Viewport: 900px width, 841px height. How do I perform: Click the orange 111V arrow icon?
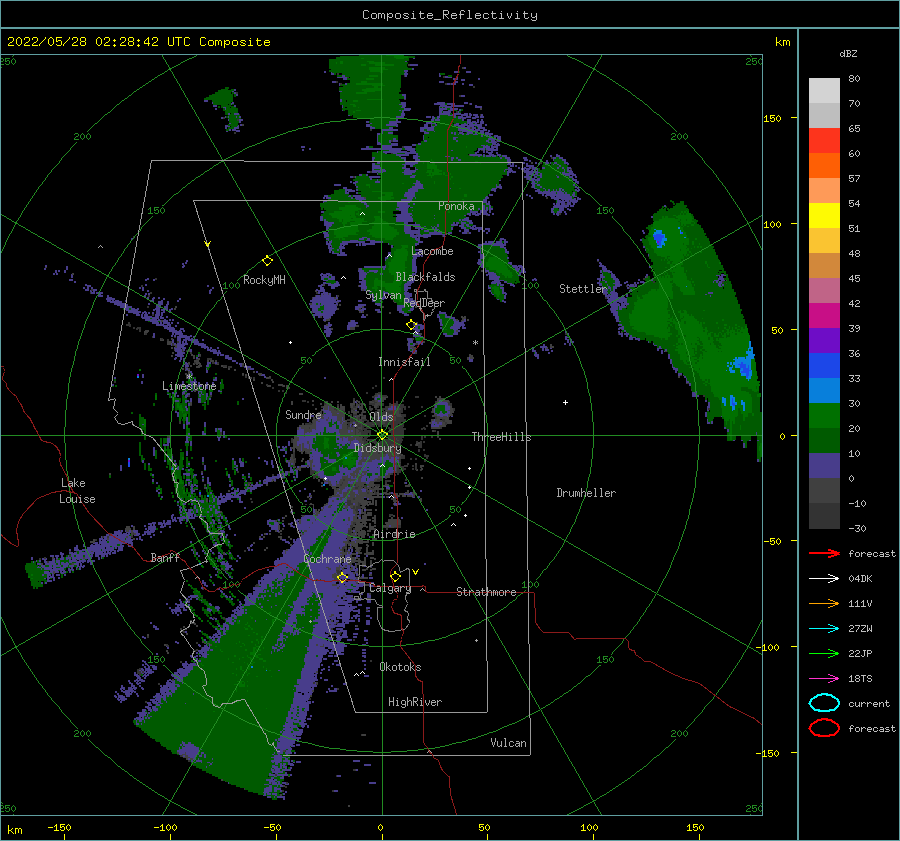tap(824, 603)
